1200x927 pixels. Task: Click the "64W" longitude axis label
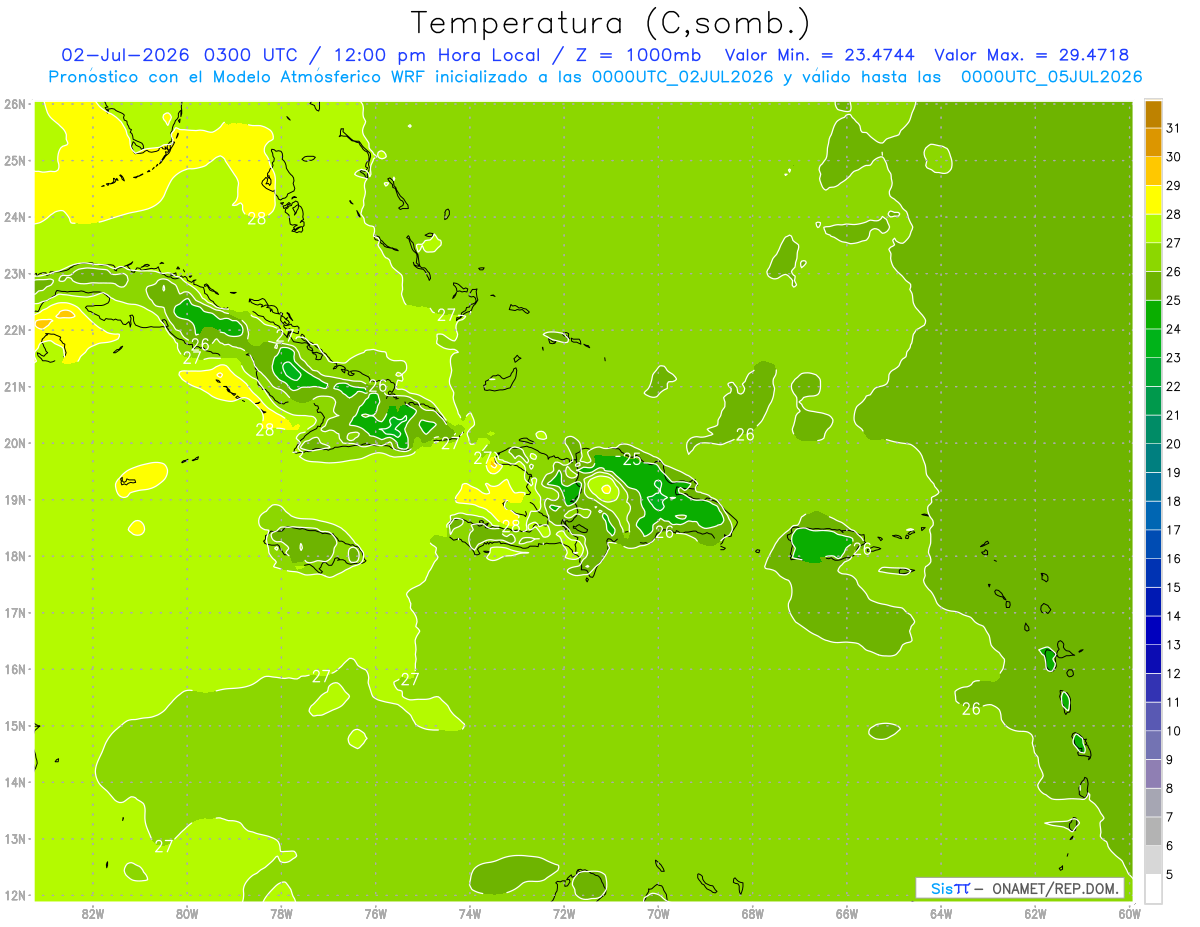pos(941,913)
